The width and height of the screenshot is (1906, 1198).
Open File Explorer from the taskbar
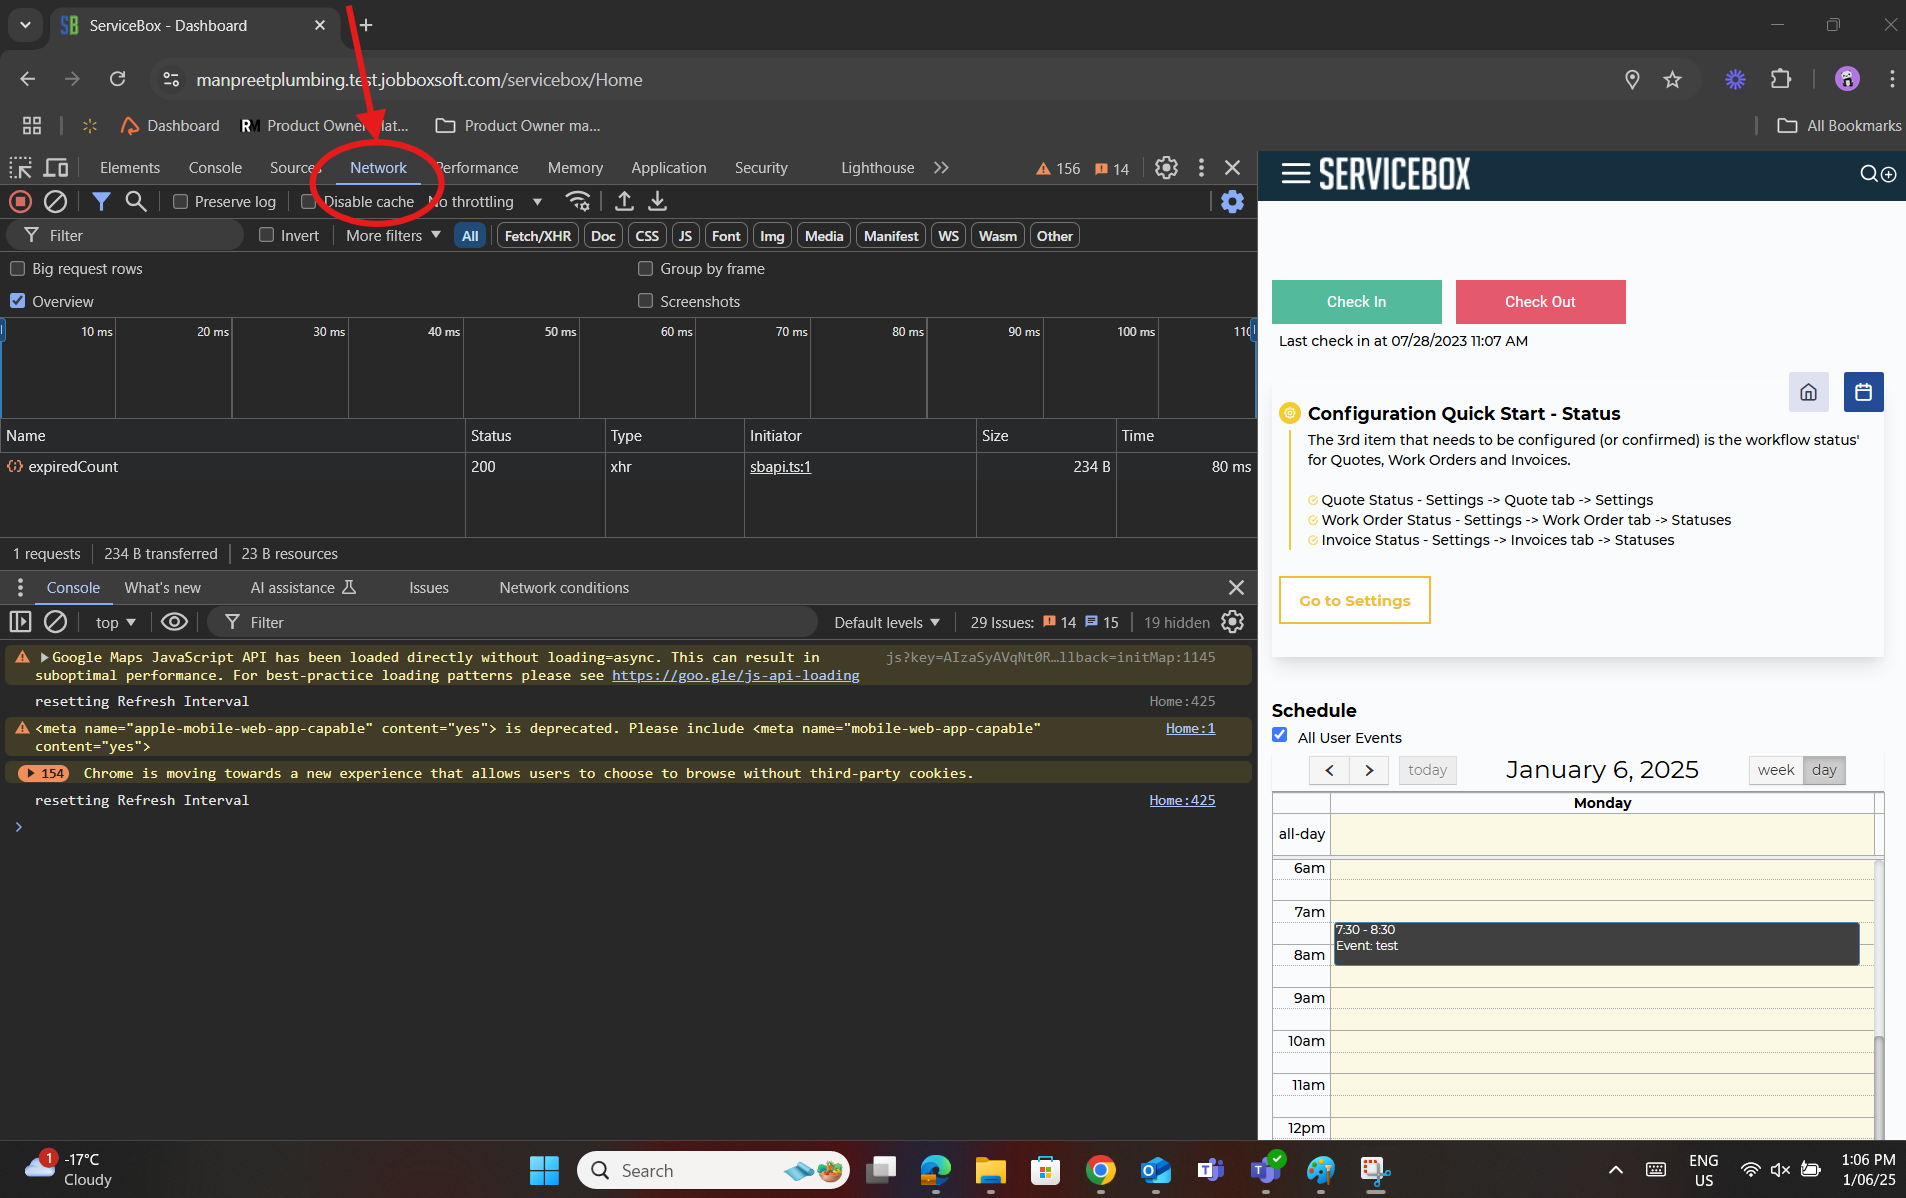point(990,1170)
